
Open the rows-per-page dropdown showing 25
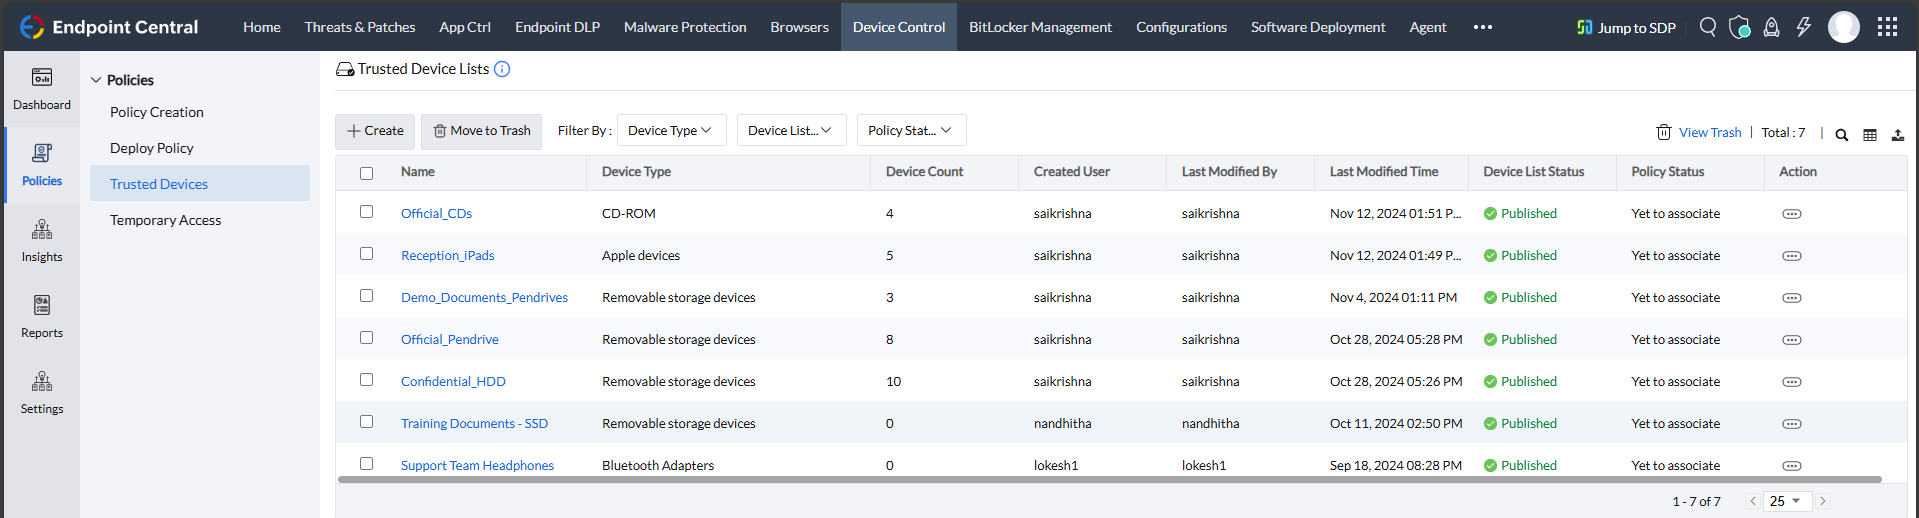tap(1785, 501)
